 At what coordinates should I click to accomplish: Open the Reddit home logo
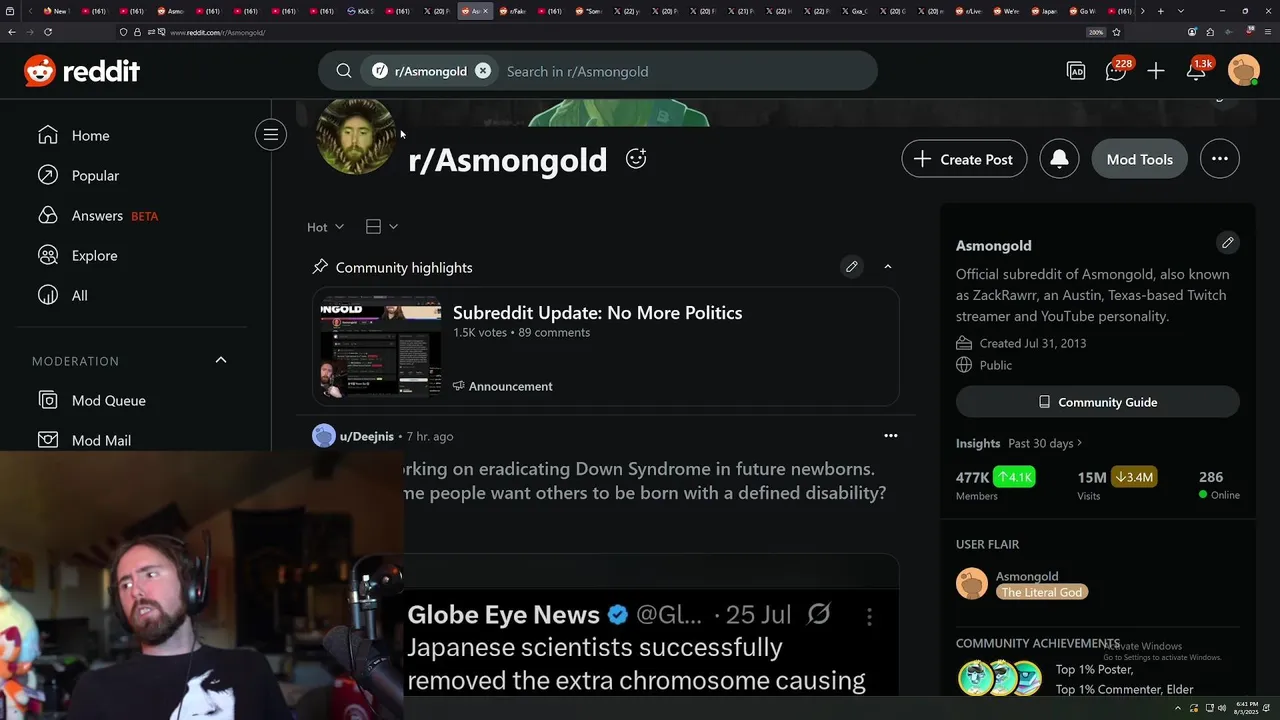click(82, 71)
